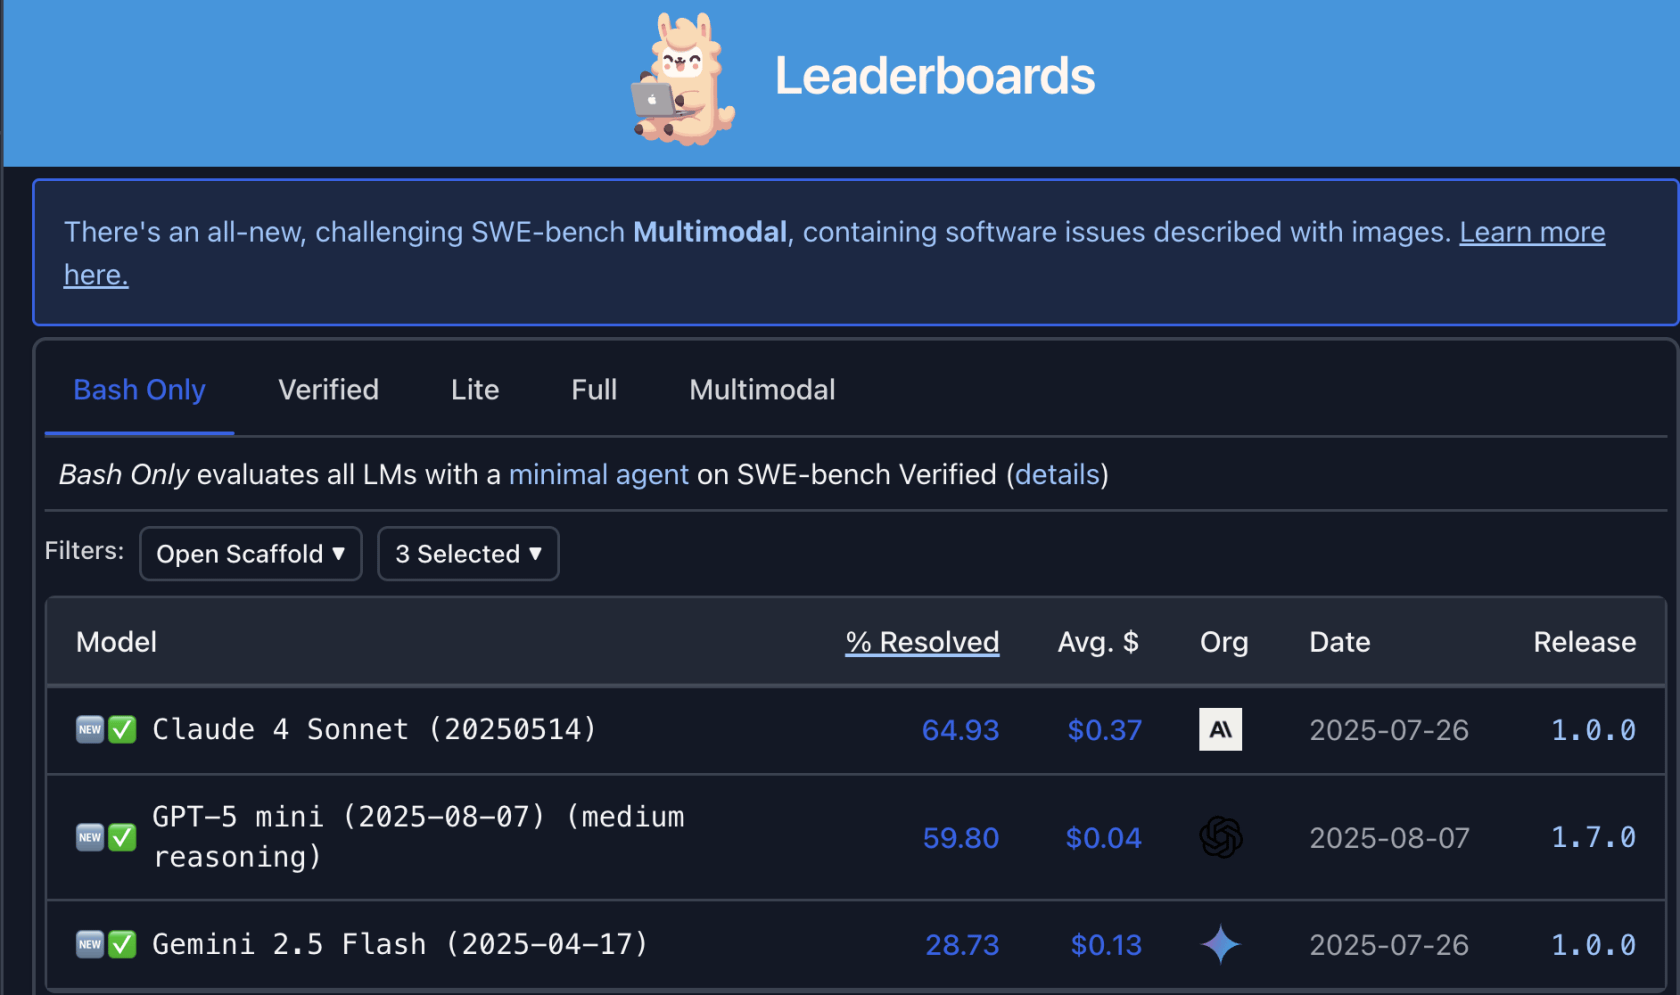This screenshot has width=1680, height=995.
Task: Open the minimal agent link
Action: coord(598,475)
